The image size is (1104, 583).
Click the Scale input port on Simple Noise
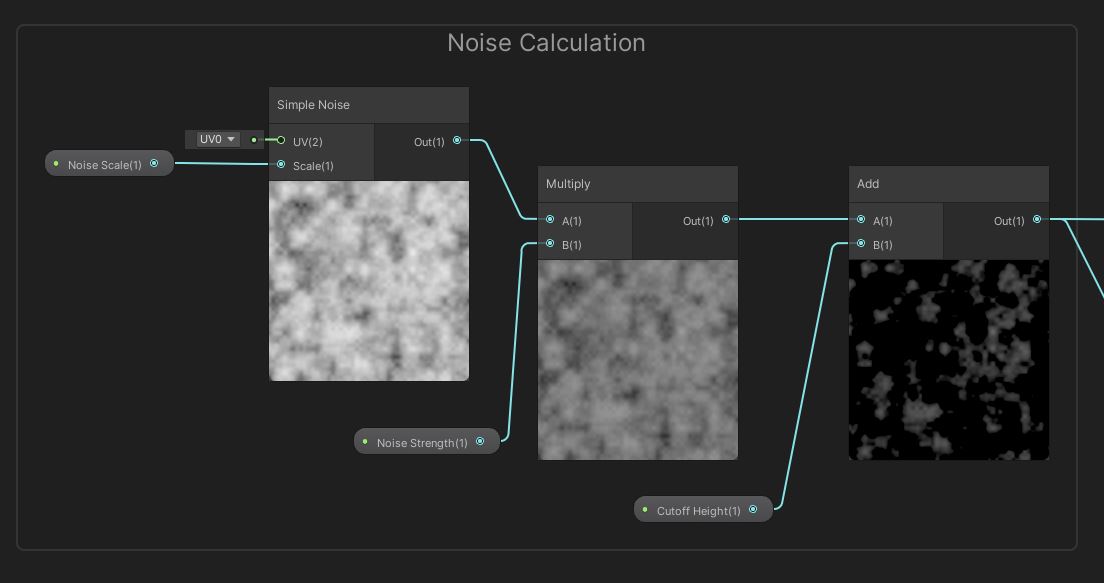(x=281, y=164)
